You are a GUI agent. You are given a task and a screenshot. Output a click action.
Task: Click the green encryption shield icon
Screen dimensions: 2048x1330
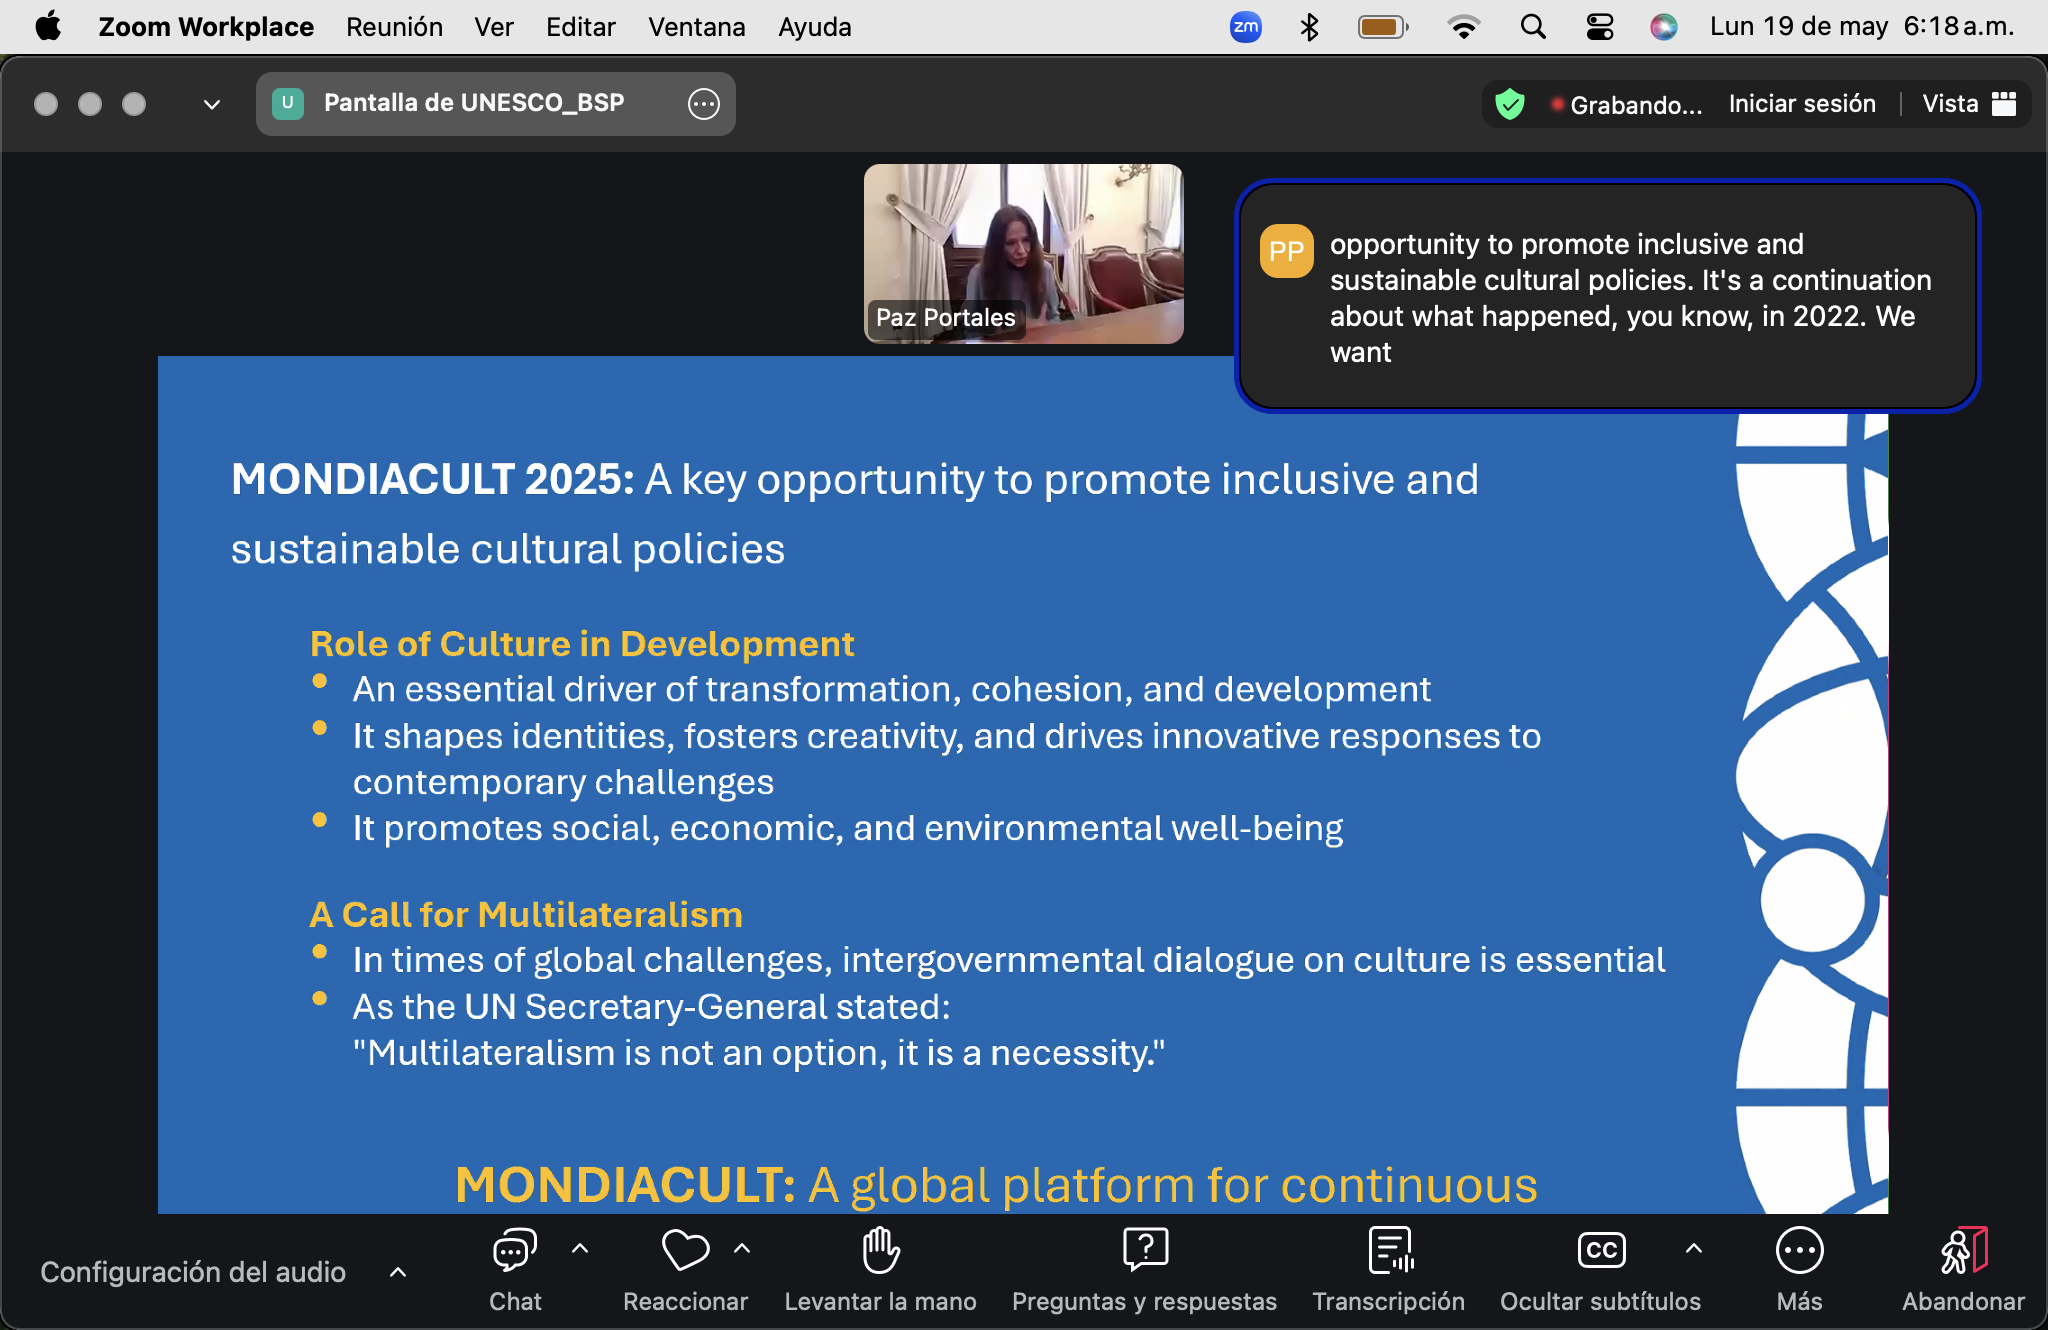click(1510, 104)
